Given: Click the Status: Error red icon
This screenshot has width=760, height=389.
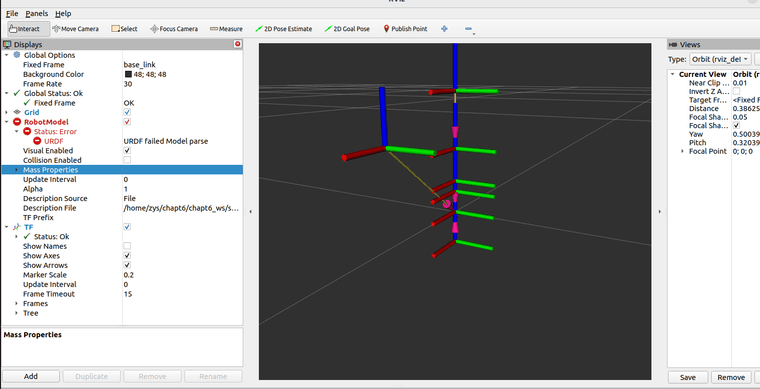Looking at the screenshot, I should click(x=27, y=132).
